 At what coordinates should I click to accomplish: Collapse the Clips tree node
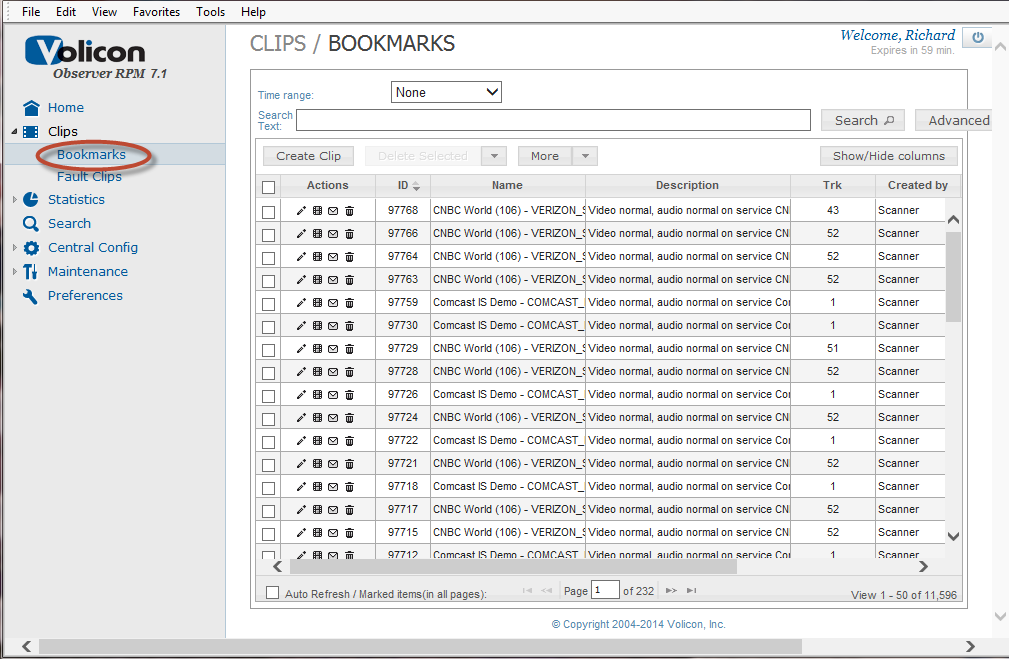14,131
